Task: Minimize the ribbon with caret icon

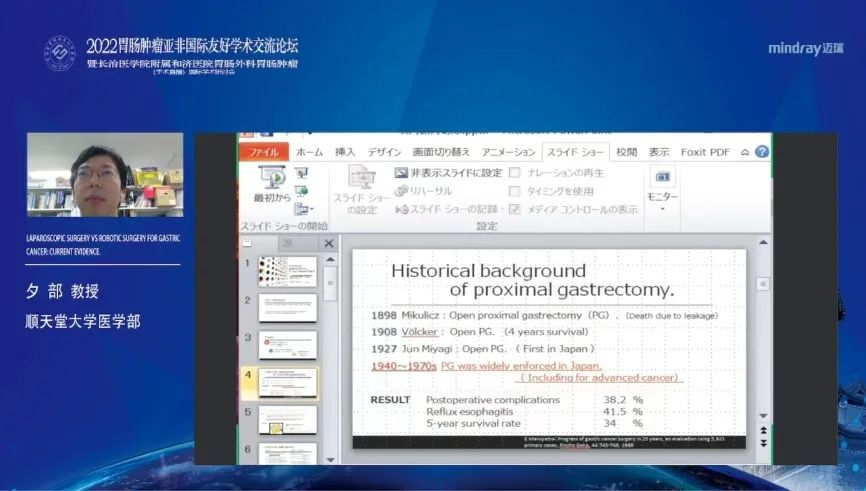Action: (x=744, y=152)
